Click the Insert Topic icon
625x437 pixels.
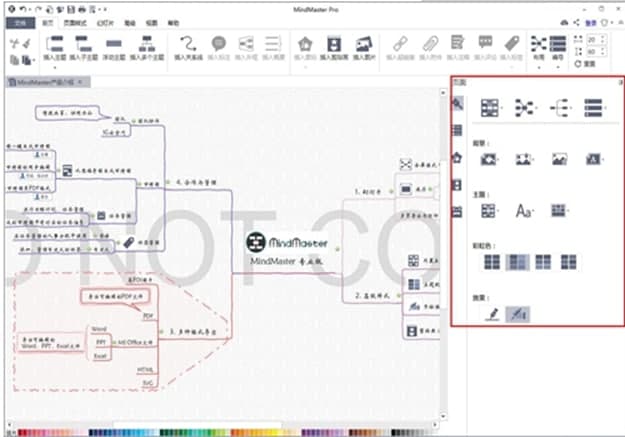pyautogui.click(x=55, y=43)
